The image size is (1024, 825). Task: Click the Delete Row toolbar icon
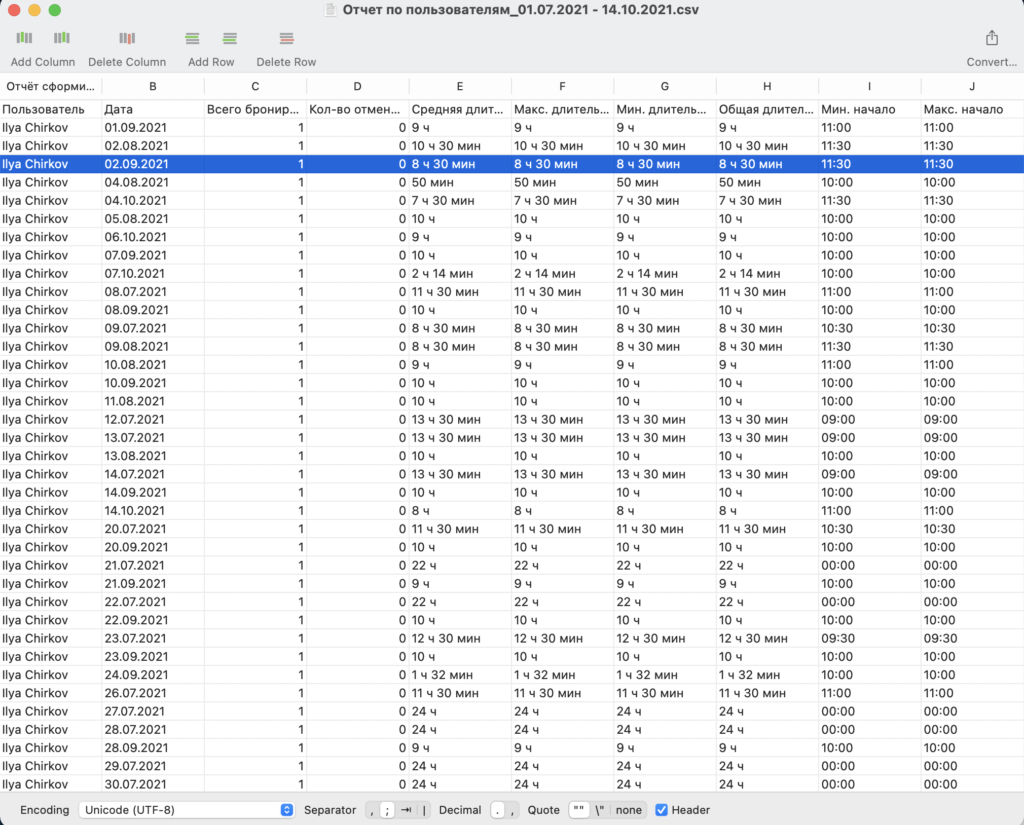pyautogui.click(x=287, y=39)
